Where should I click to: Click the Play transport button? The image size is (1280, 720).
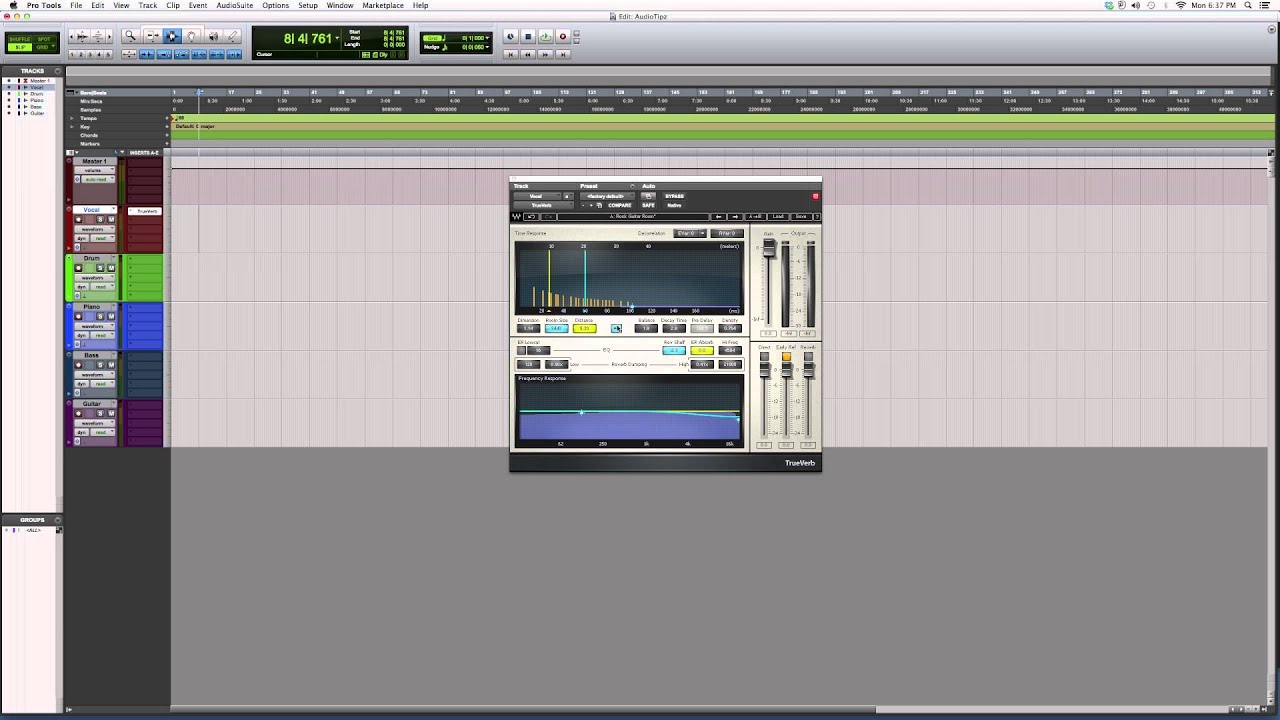tap(545, 37)
